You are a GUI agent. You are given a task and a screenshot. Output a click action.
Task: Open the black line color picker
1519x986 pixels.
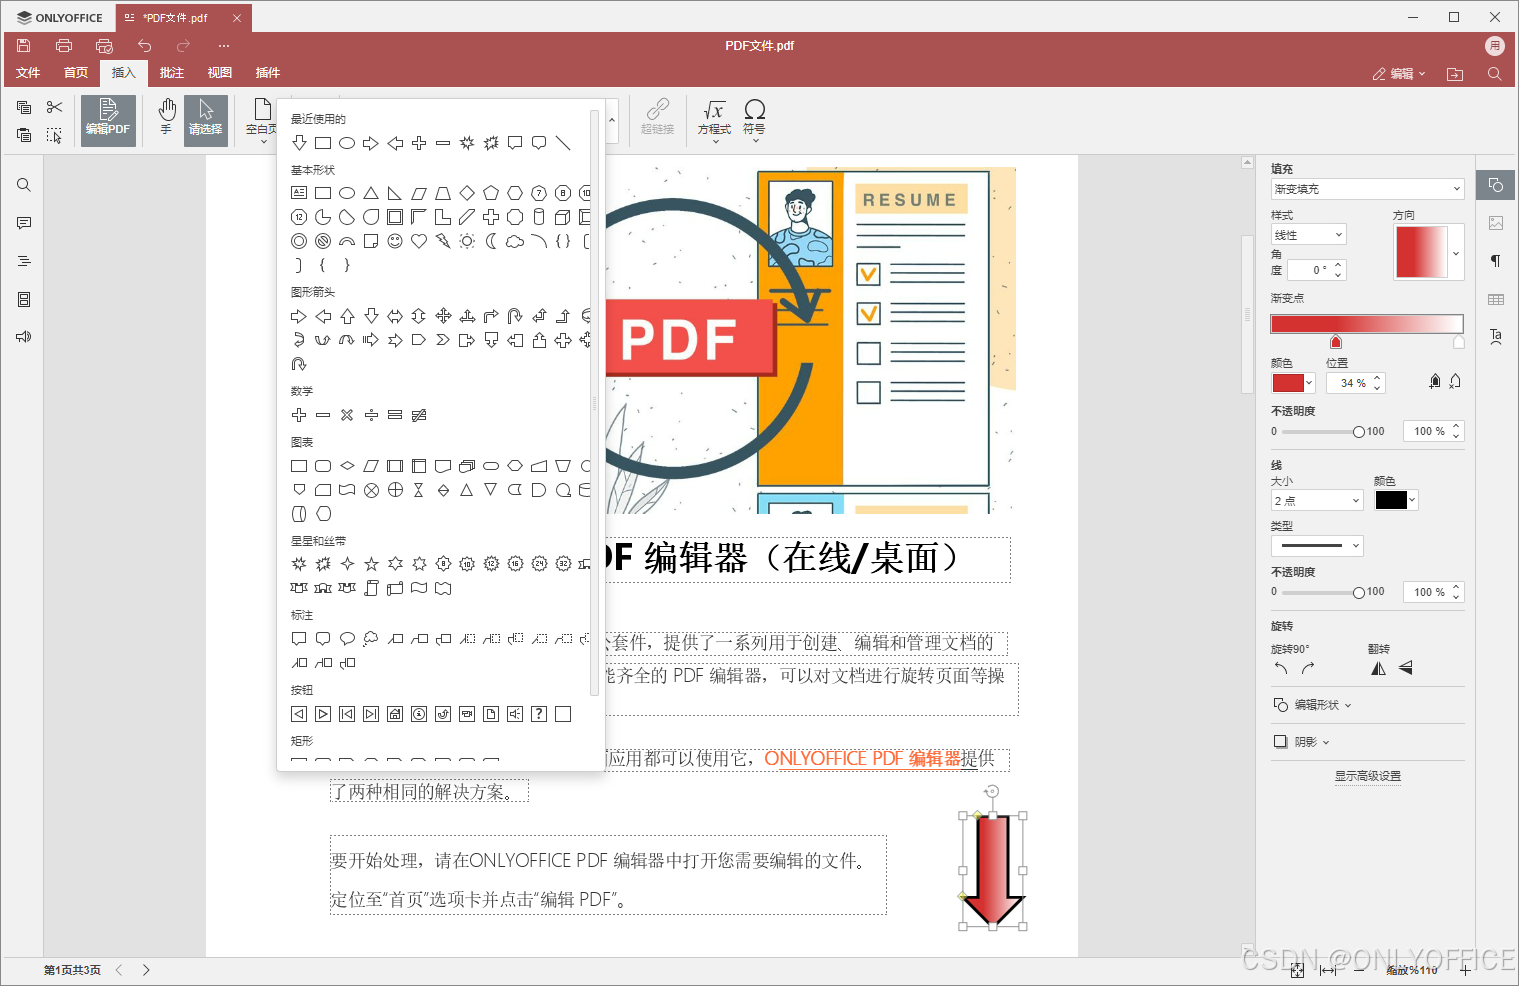click(x=1397, y=501)
